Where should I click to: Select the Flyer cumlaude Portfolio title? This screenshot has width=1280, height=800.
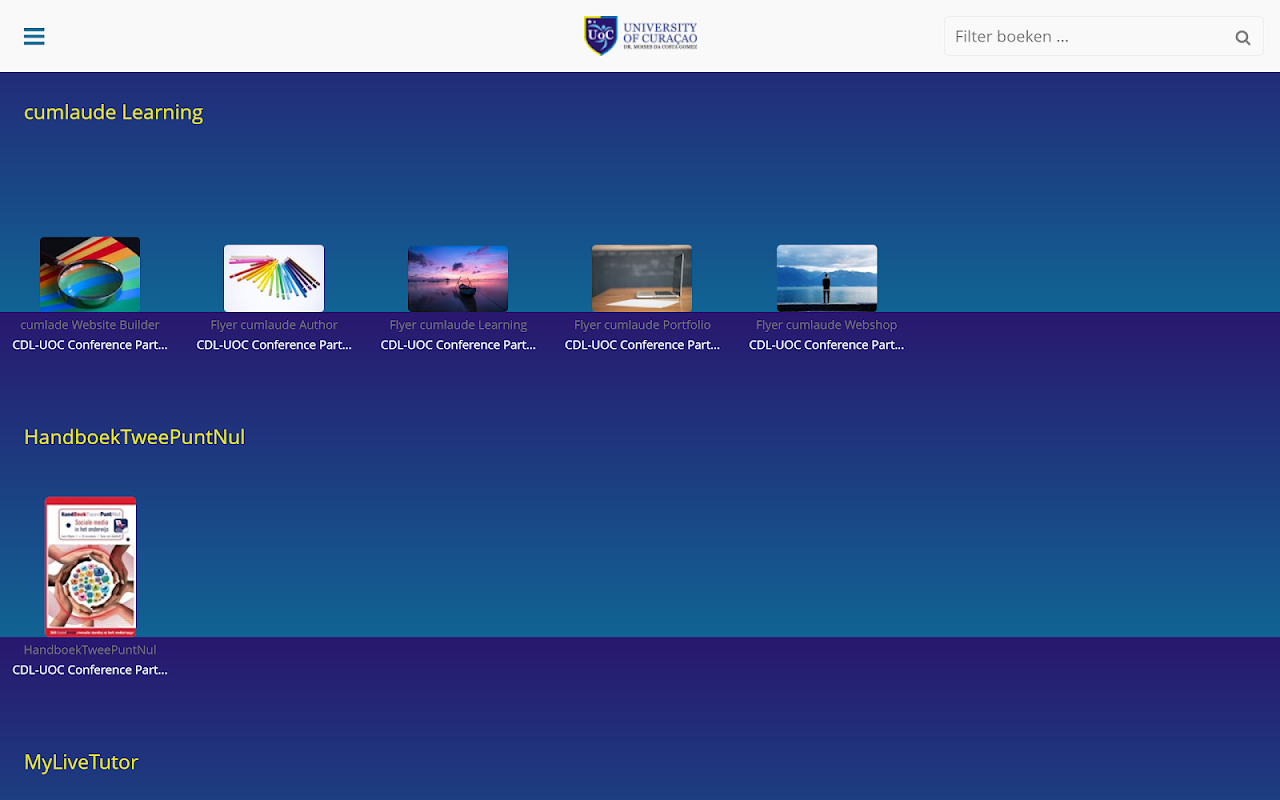pos(642,325)
